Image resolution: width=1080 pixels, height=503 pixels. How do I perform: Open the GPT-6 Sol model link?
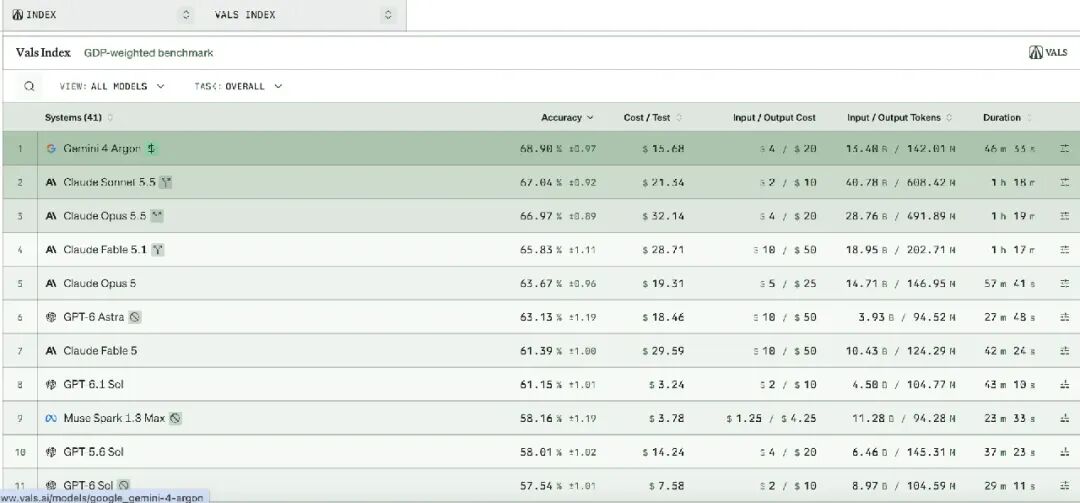pos(88,486)
